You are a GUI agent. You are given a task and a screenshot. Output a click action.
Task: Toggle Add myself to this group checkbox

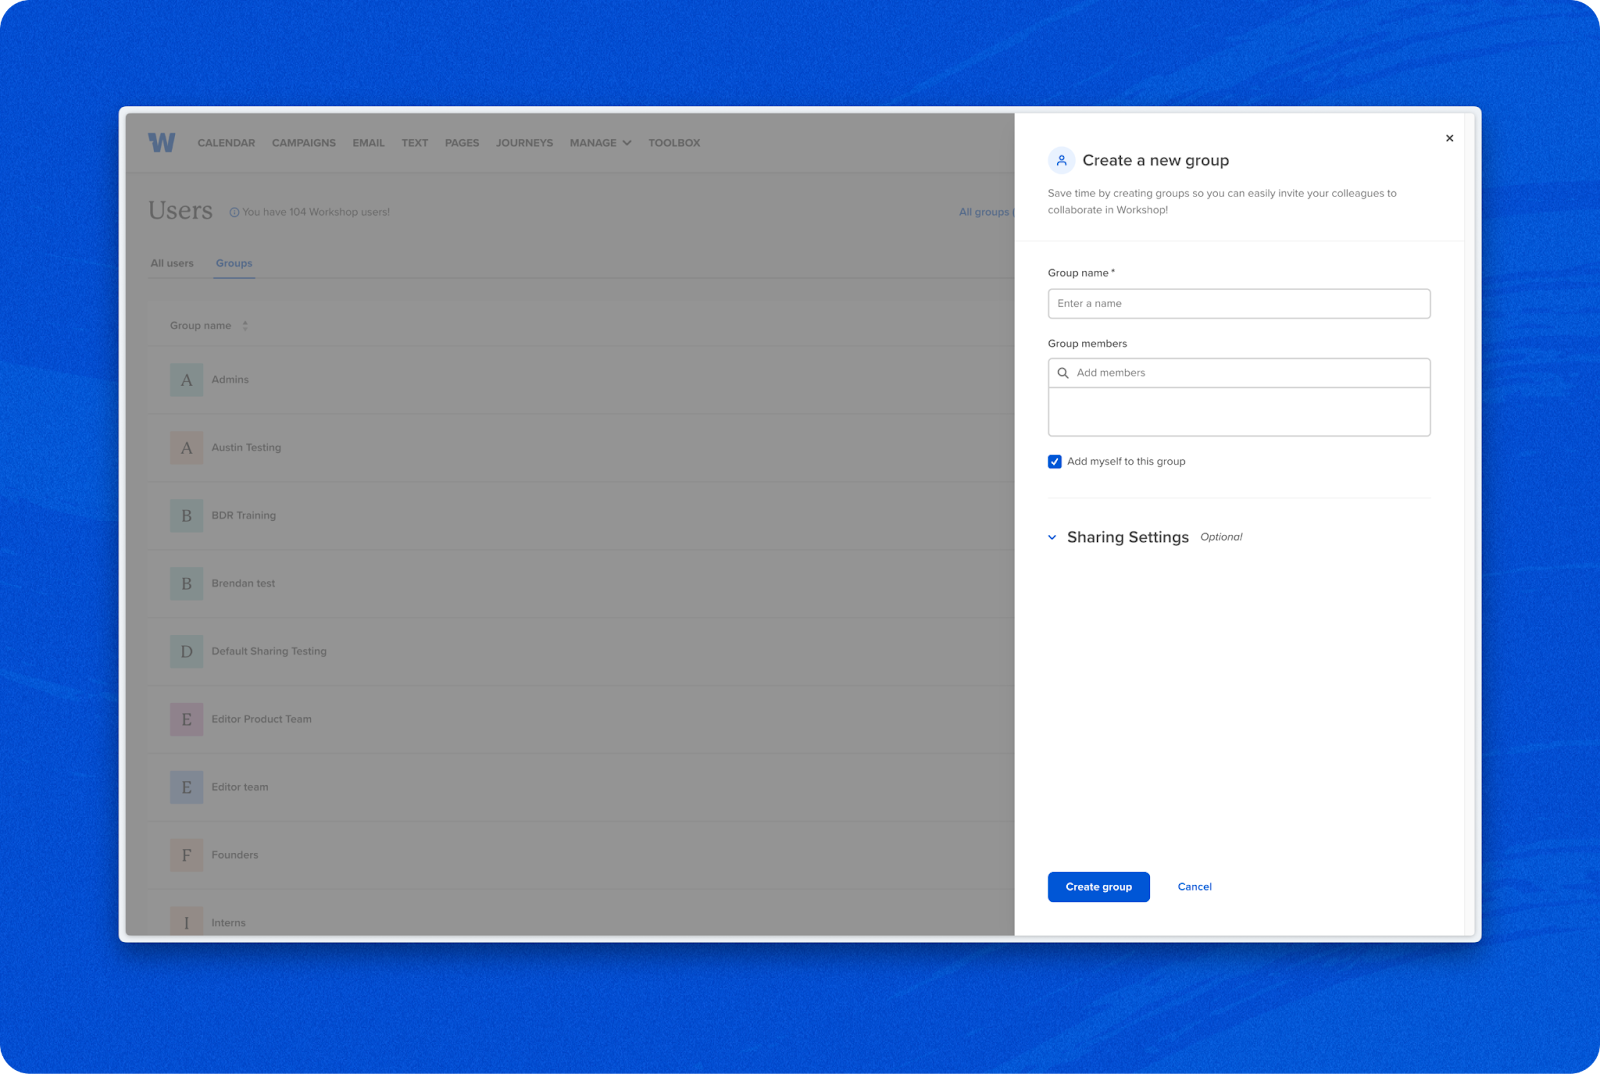pyautogui.click(x=1054, y=462)
